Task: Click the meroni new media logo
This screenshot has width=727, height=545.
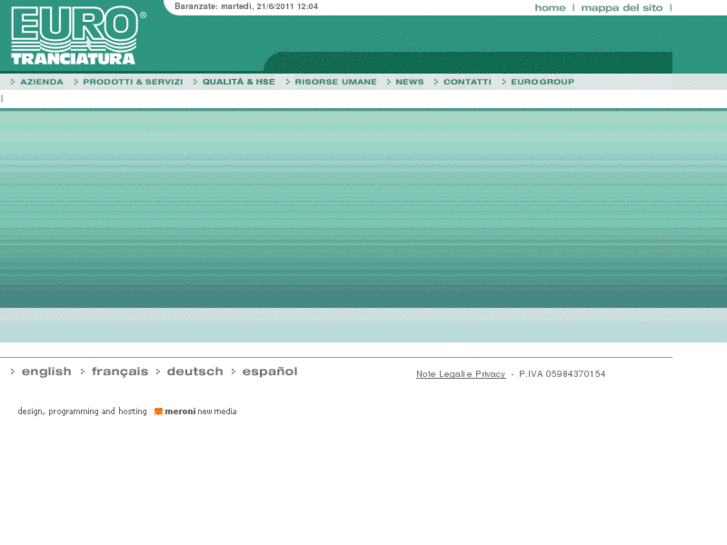Action: (x=195, y=411)
